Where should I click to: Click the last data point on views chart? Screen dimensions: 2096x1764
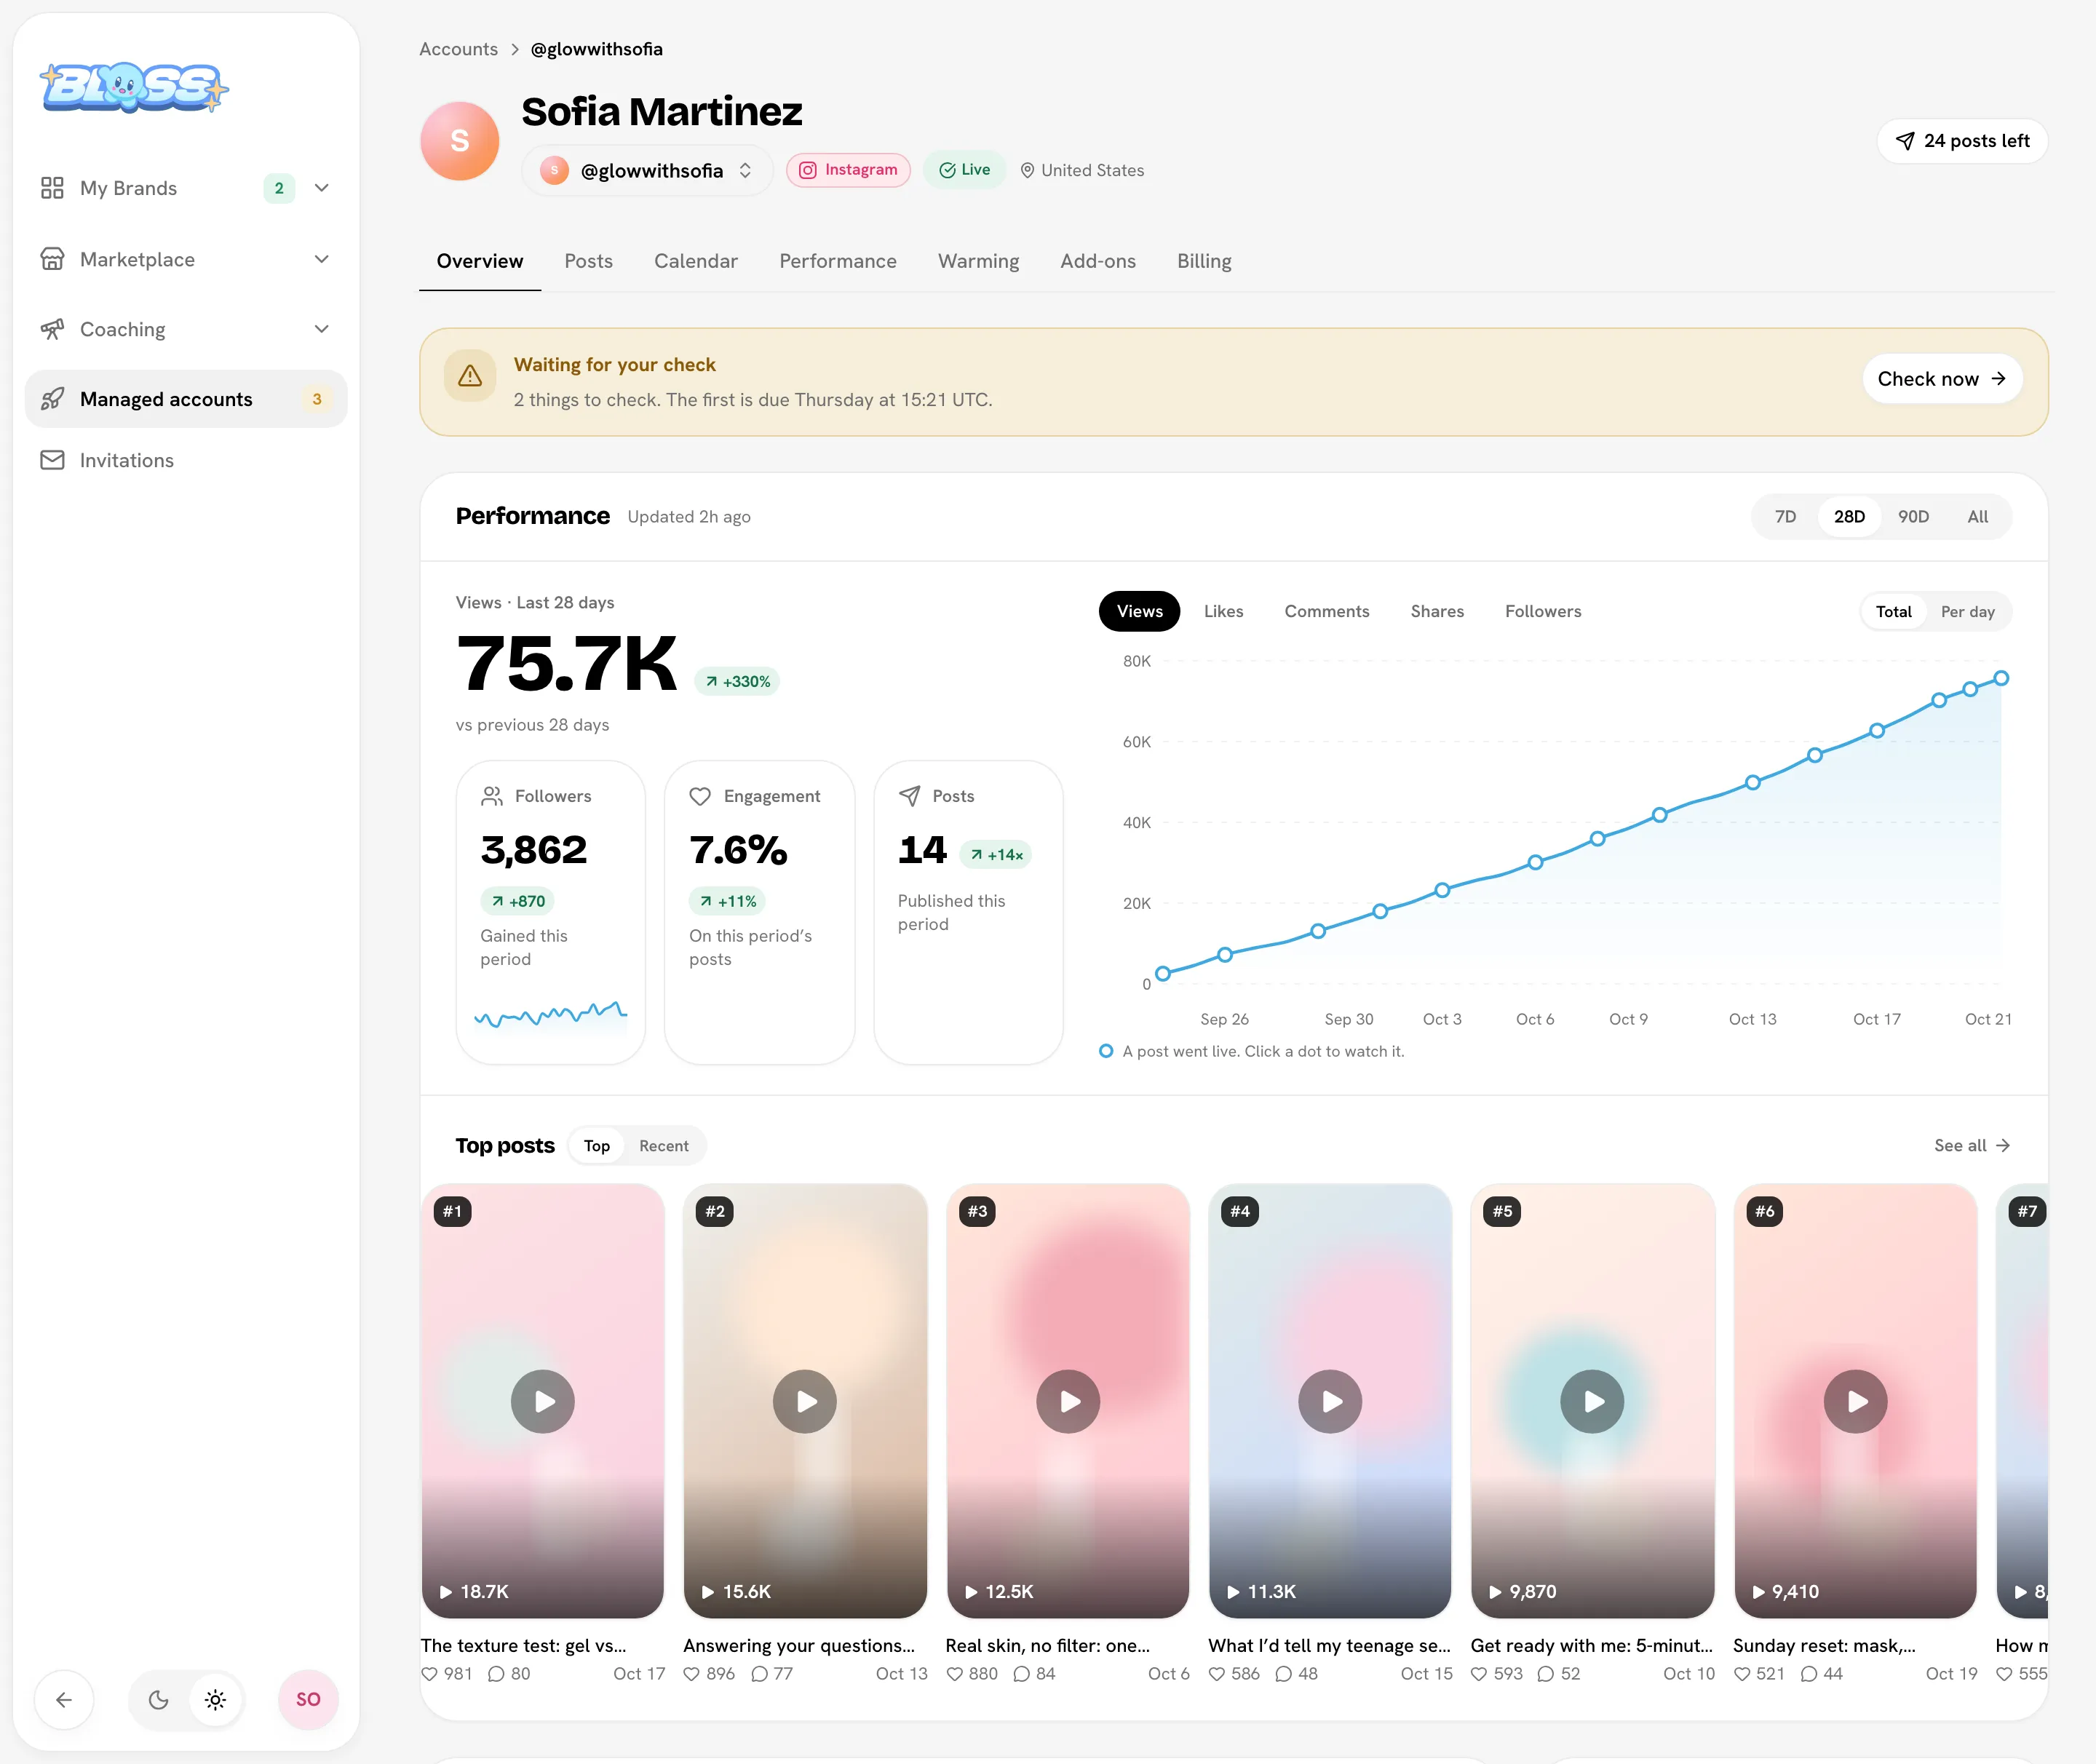click(x=2001, y=678)
